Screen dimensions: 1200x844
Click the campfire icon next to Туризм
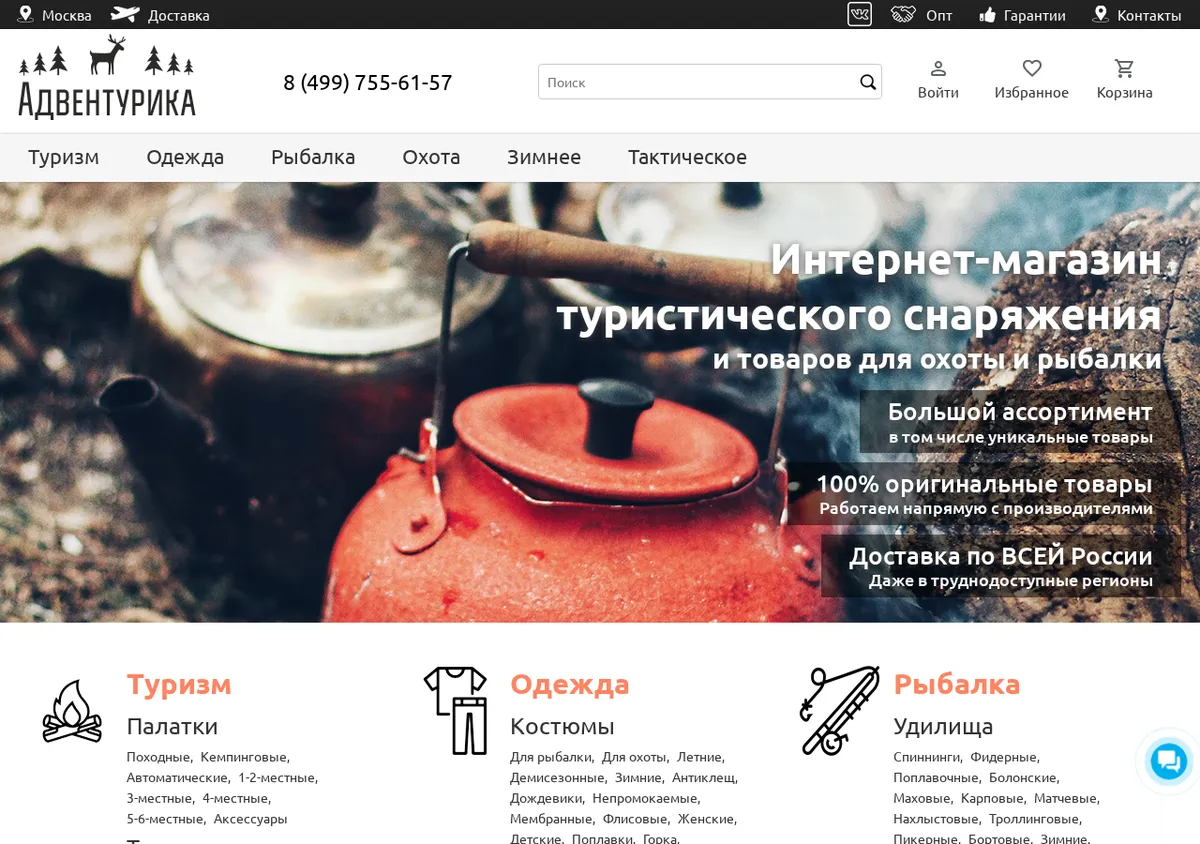point(72,711)
